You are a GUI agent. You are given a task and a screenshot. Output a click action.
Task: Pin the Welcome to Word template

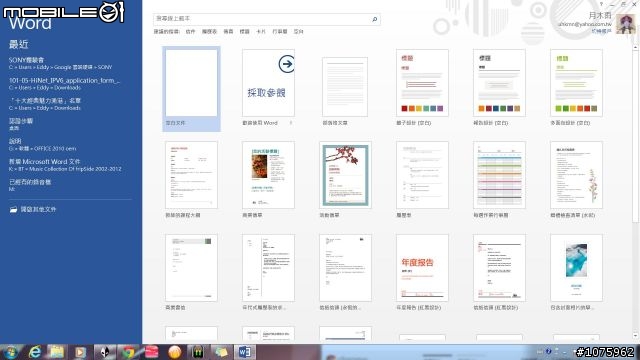pos(291,123)
